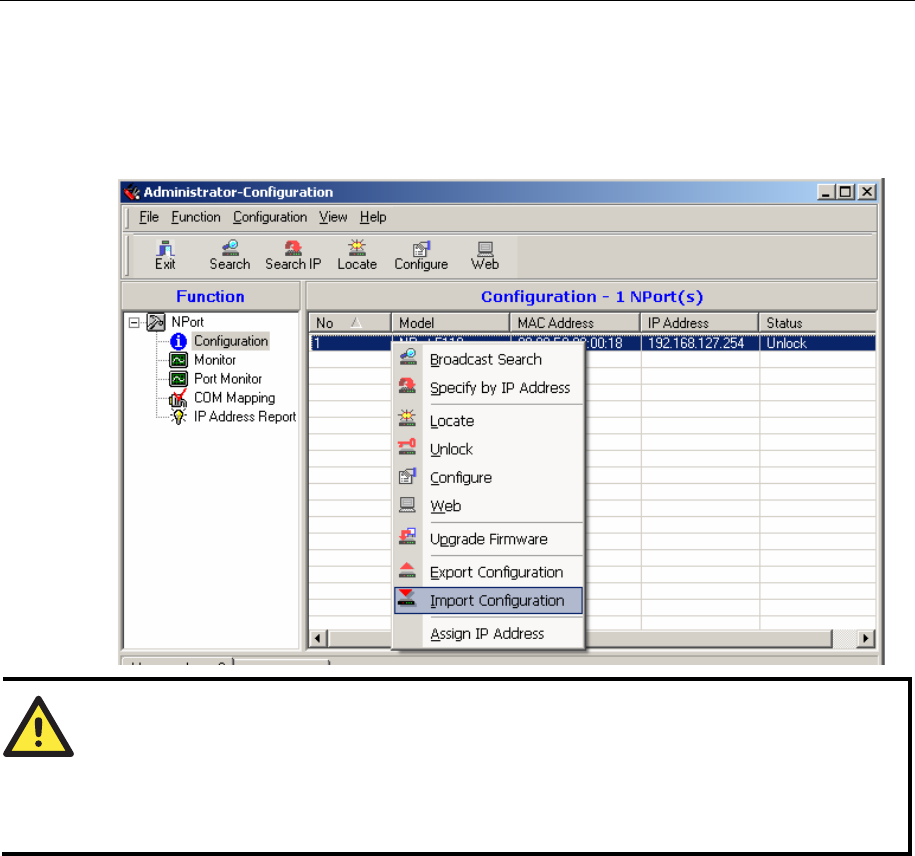This screenshot has height=856, width=915.
Task: Click the Broadcast Search context menu icon
Action: point(407,357)
